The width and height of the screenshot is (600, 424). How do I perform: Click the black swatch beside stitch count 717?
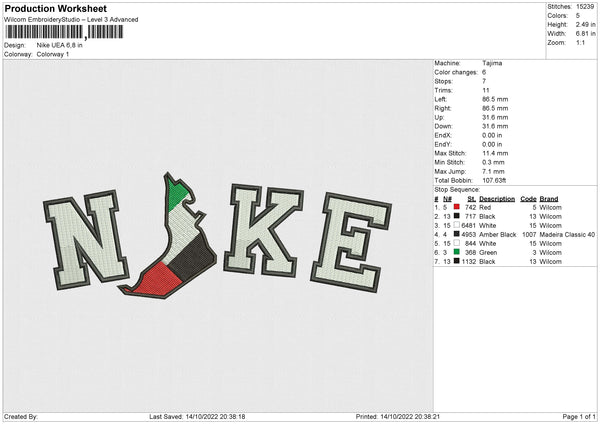[457, 216]
